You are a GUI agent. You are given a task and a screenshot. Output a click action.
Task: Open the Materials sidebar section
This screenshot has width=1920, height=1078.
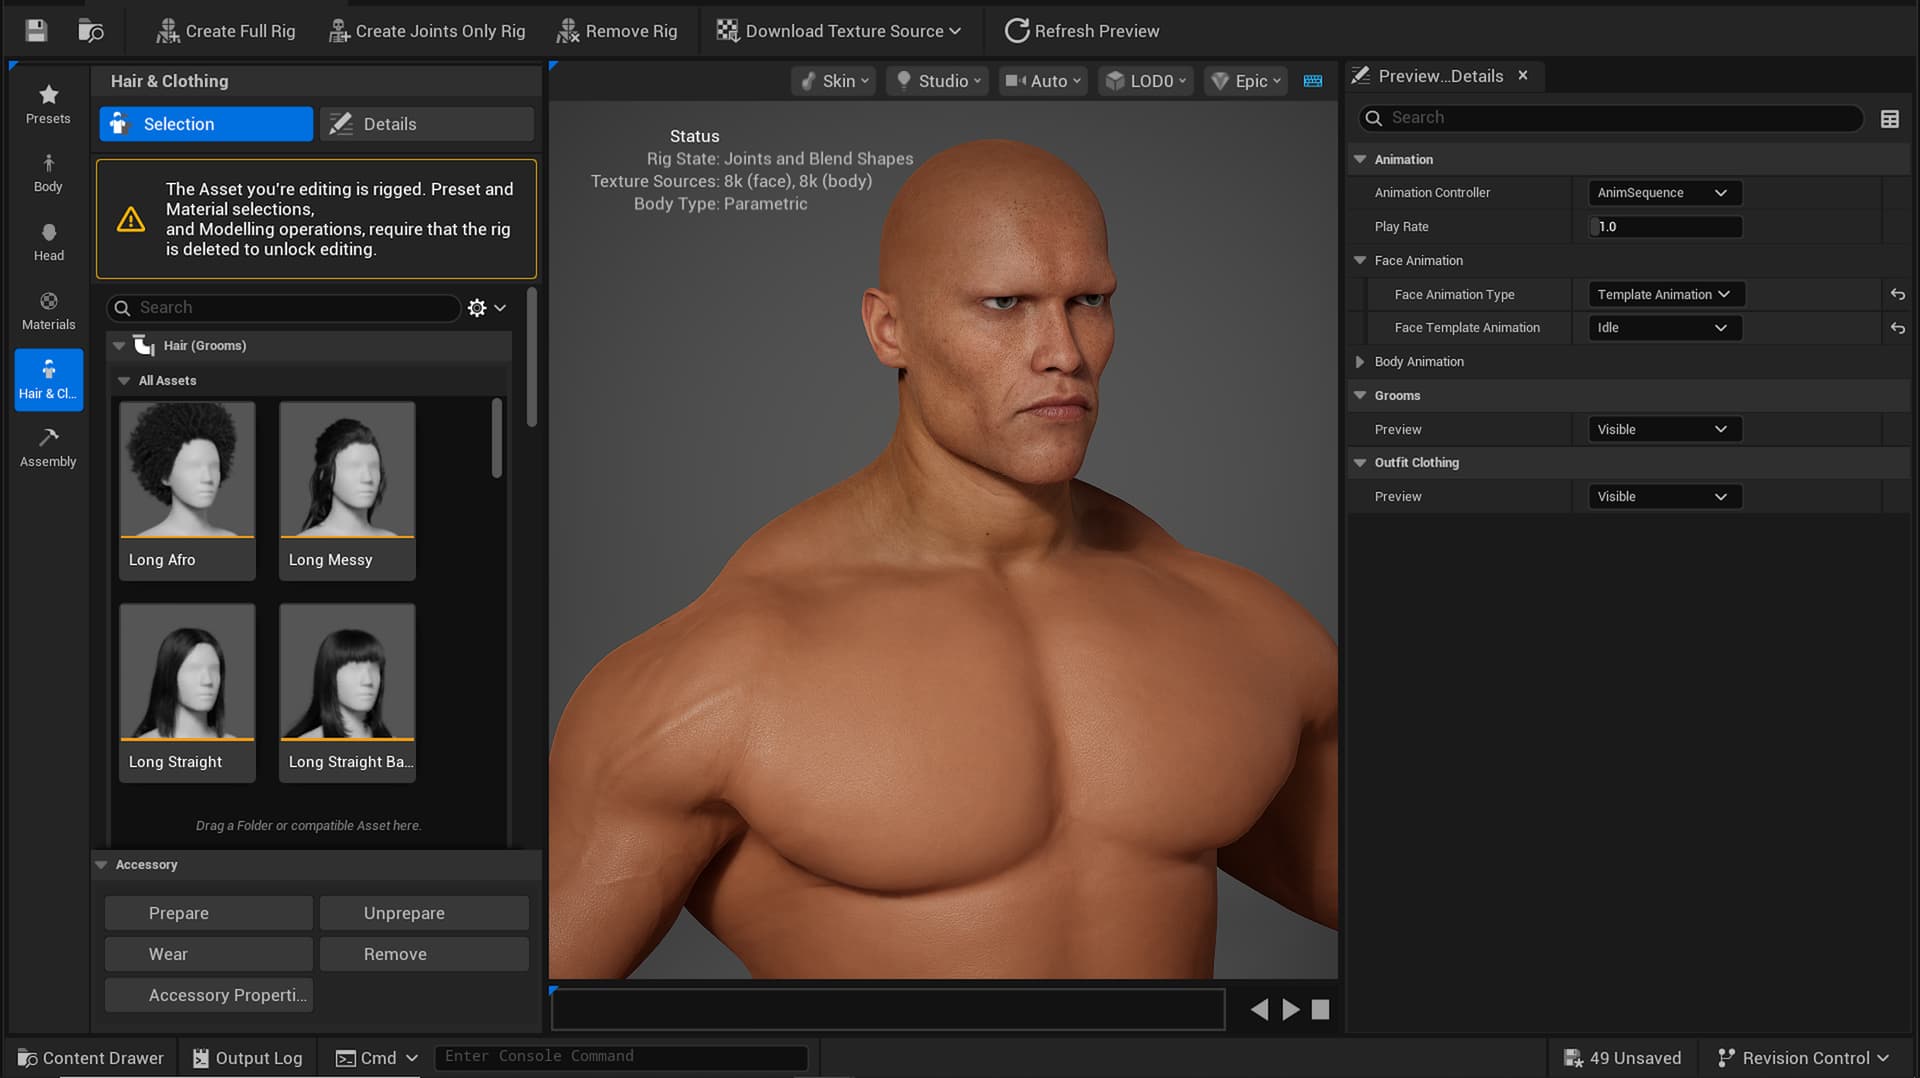click(x=48, y=311)
